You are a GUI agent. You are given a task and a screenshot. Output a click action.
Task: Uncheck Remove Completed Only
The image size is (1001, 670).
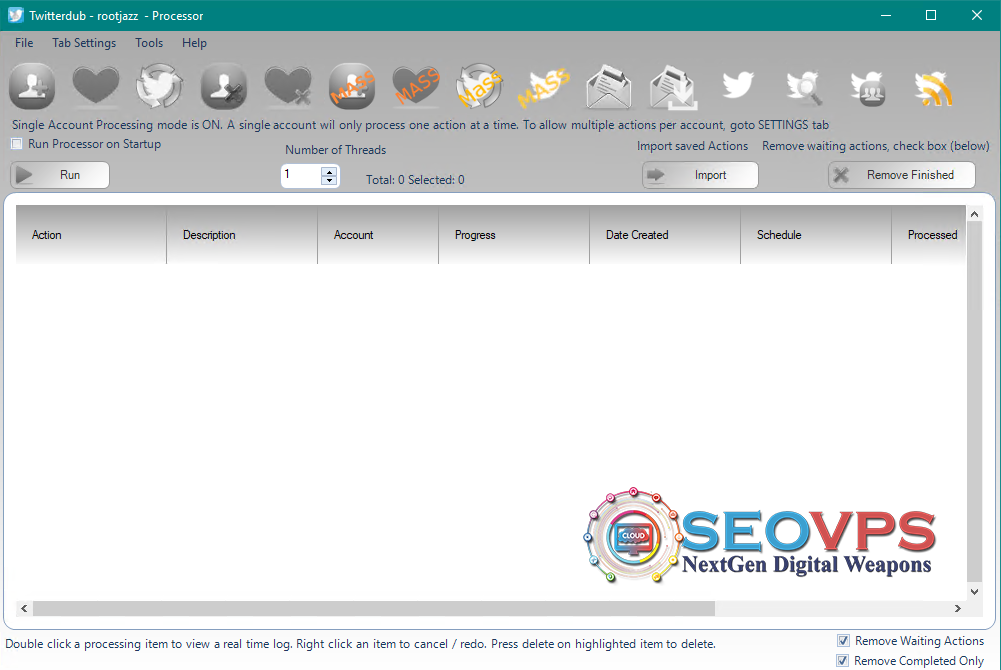pos(843,661)
